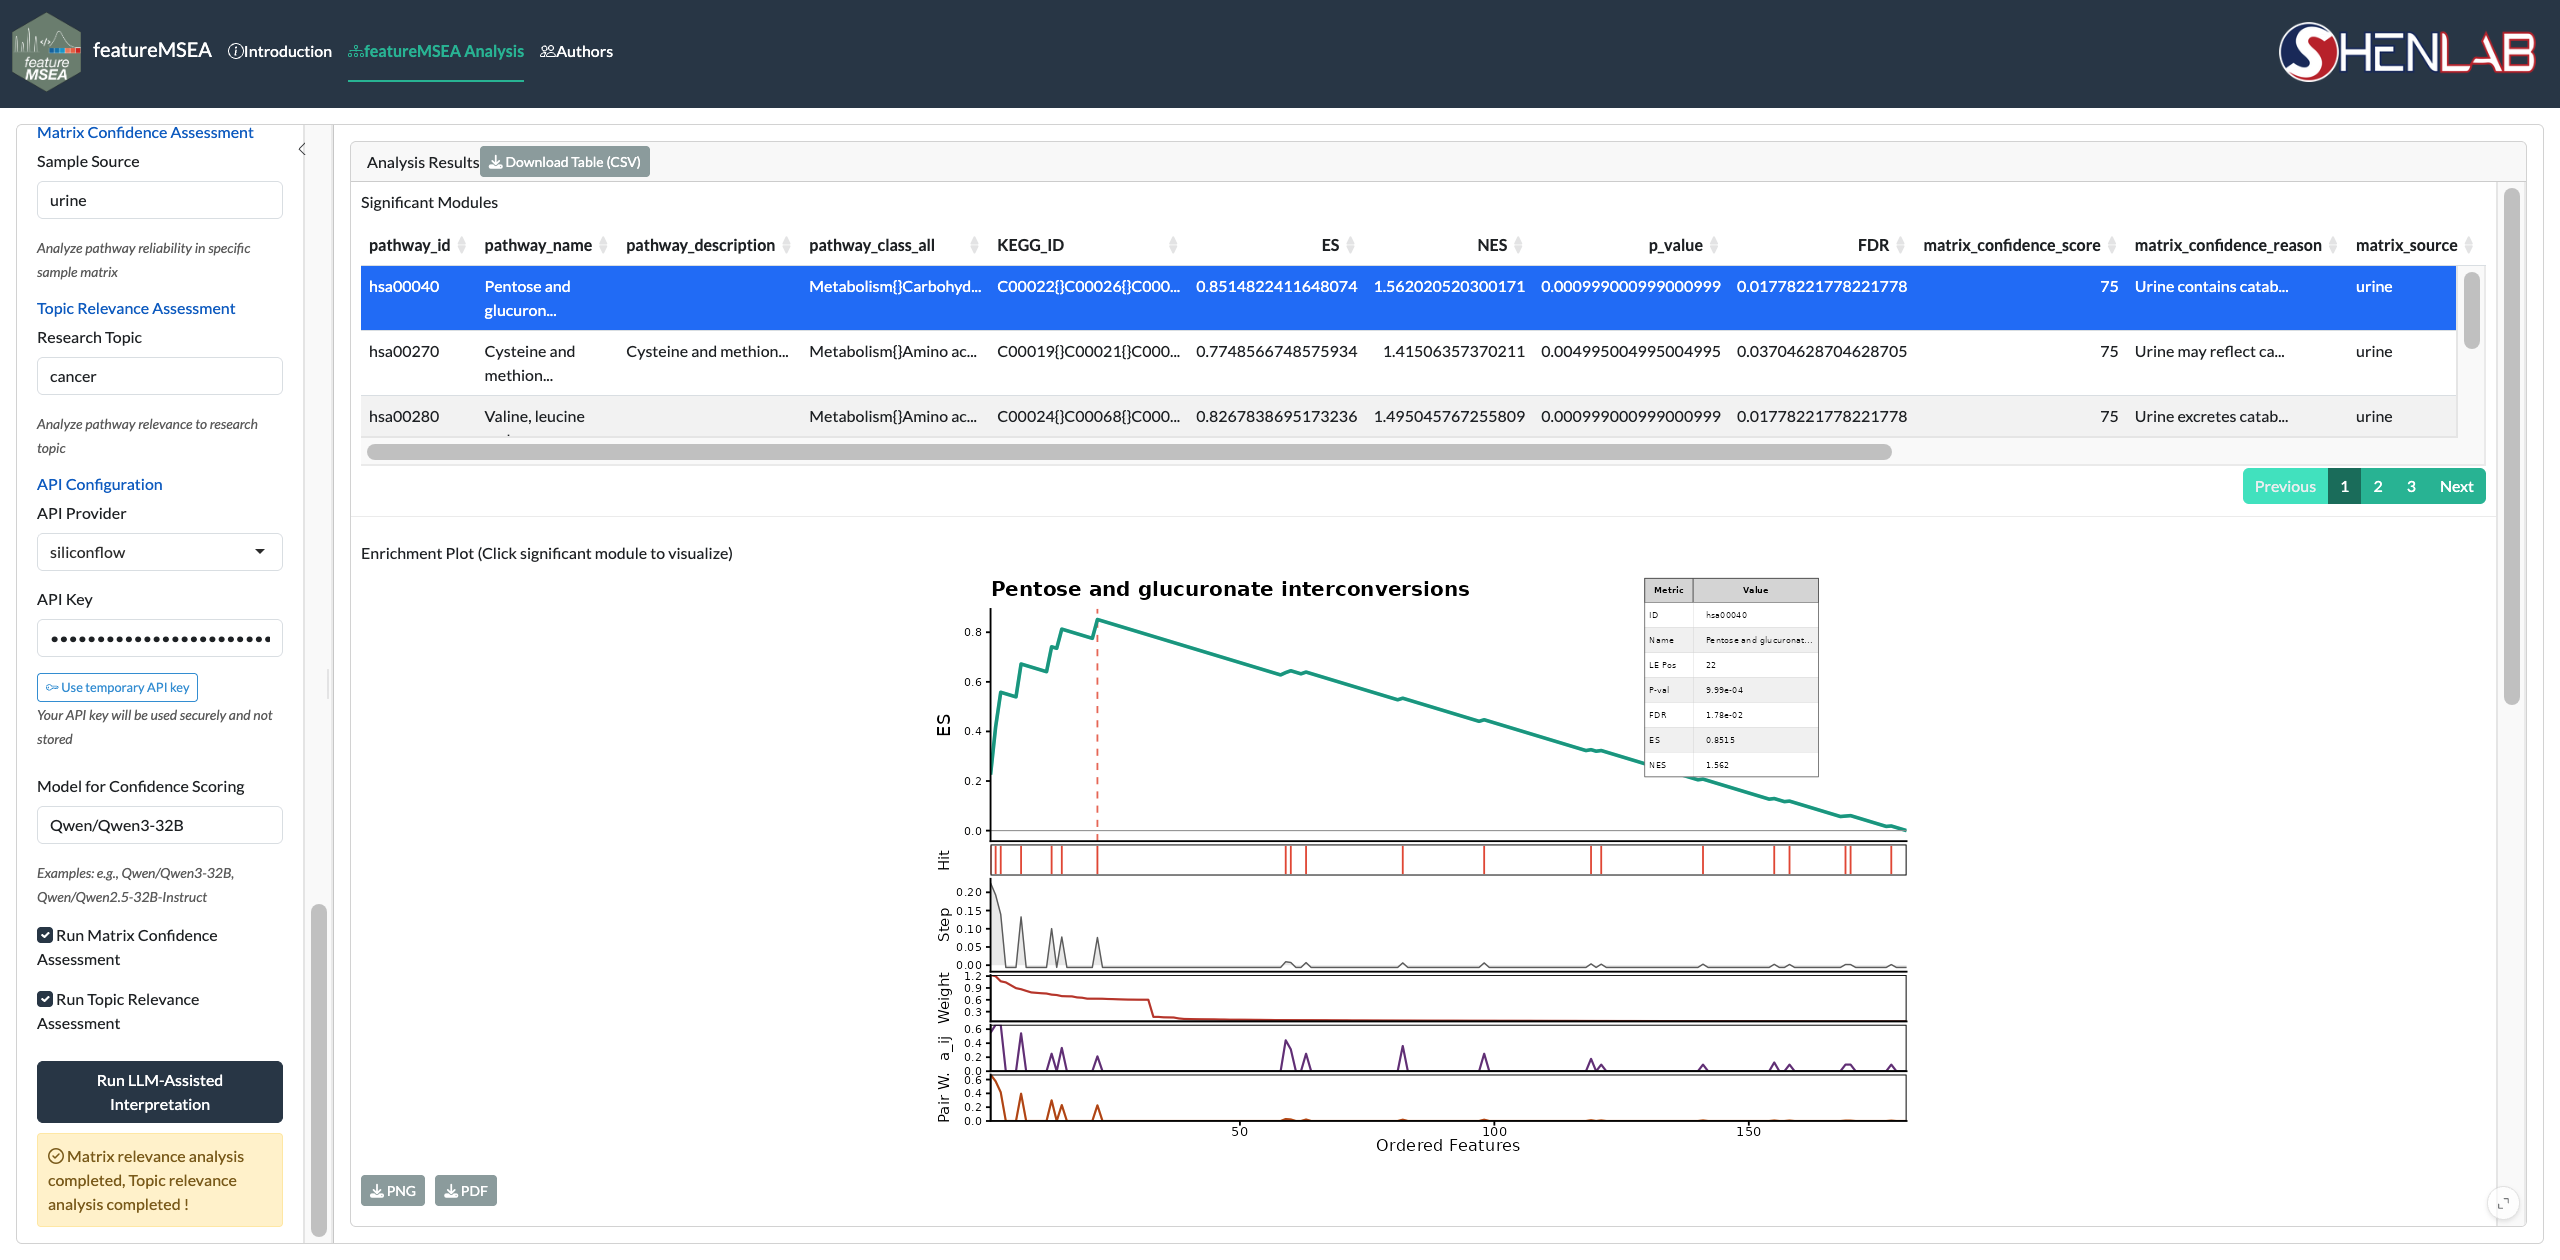Open the Introduction tab
The image size is (2560, 1260).
coord(280,51)
